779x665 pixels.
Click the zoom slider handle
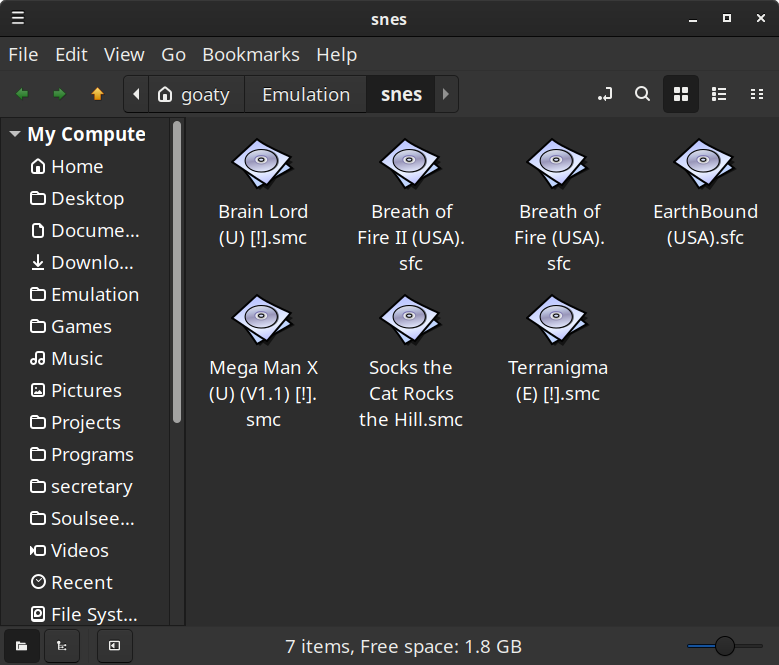point(725,646)
